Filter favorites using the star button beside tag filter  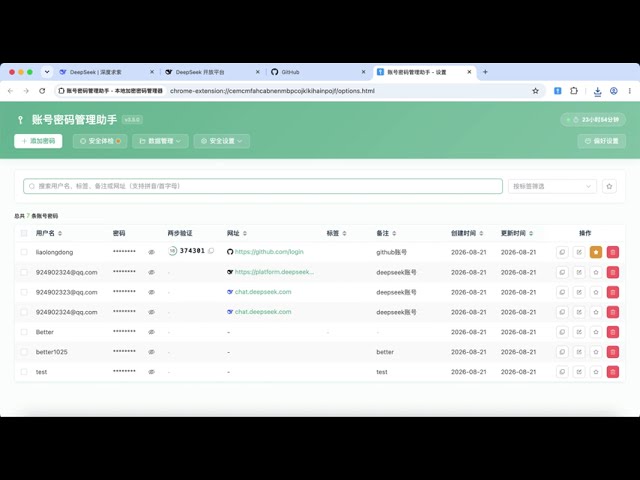609,186
